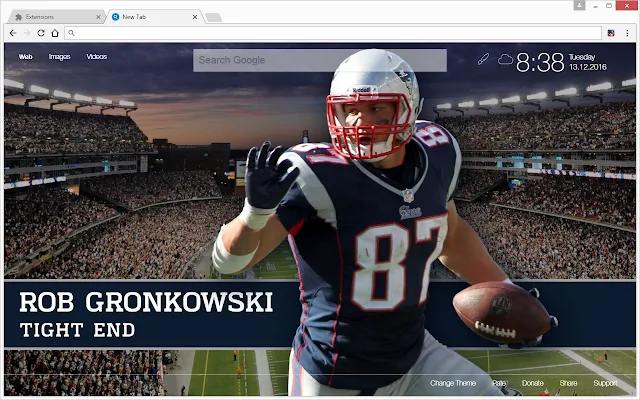Click the user profile icon in title bar

click(x=579, y=5)
